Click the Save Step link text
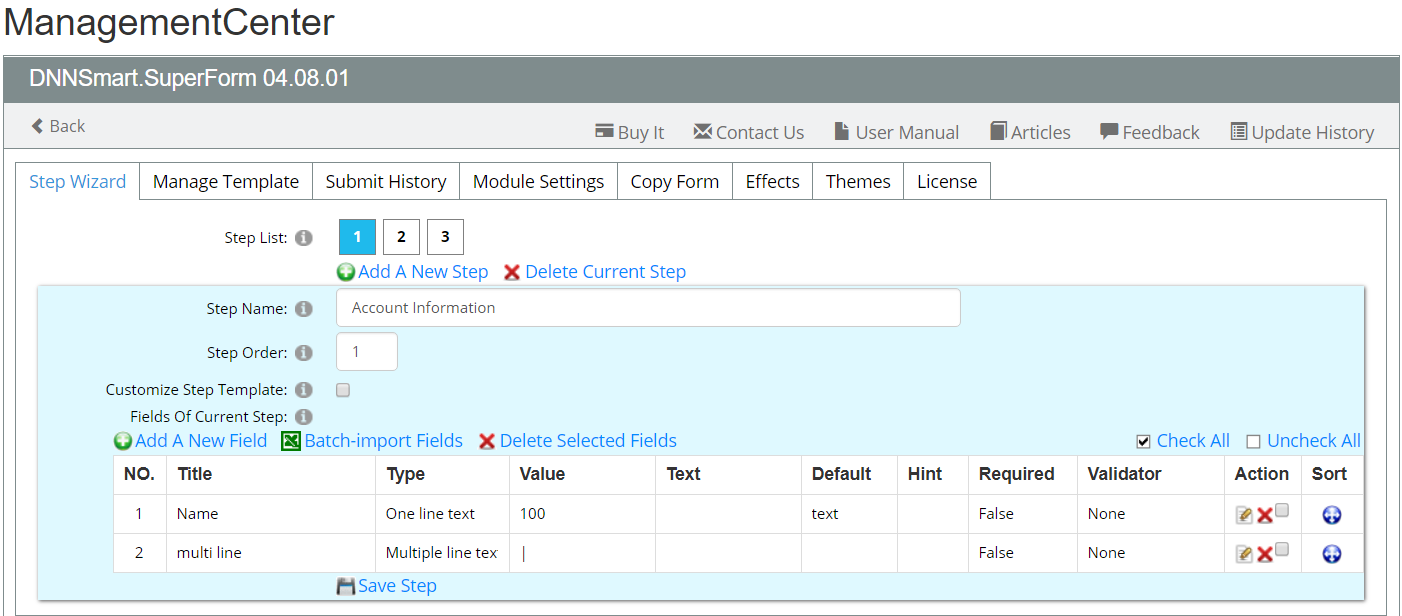Screen dimensions: 1402x616 (x=397, y=586)
